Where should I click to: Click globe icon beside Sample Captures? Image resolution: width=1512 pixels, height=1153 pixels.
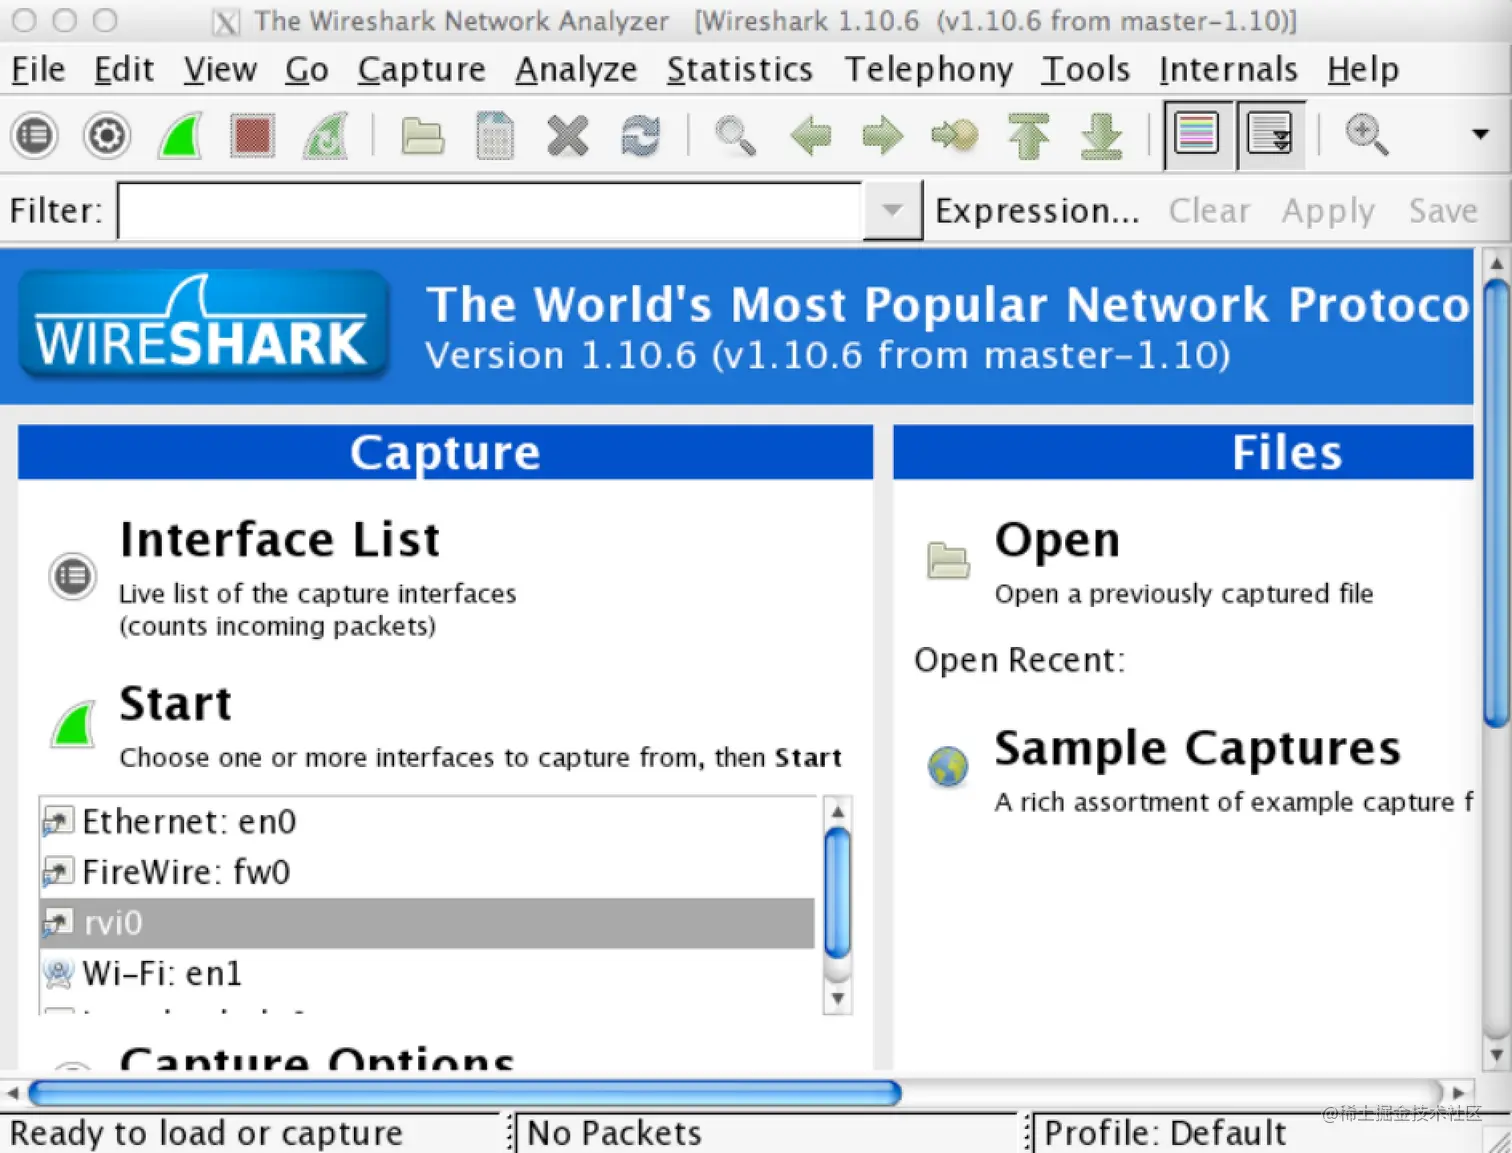point(948,767)
